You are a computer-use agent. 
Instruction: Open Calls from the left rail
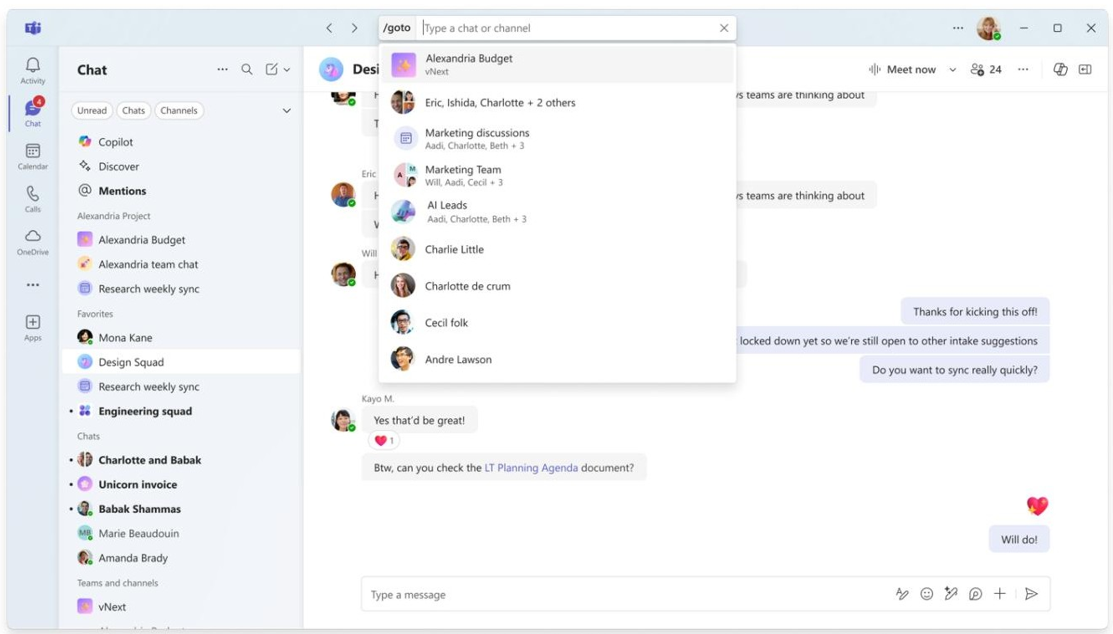(33, 199)
